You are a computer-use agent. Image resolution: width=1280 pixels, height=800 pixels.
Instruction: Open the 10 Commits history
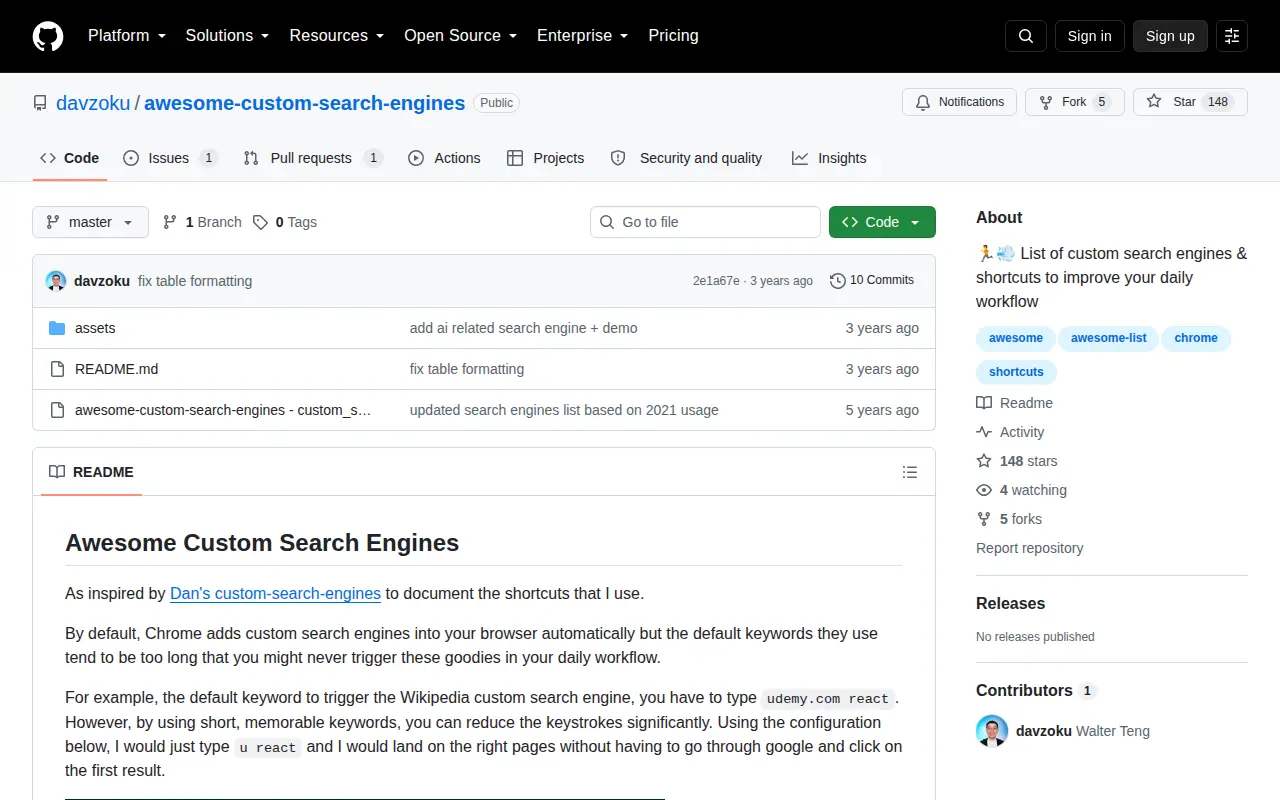click(x=872, y=281)
